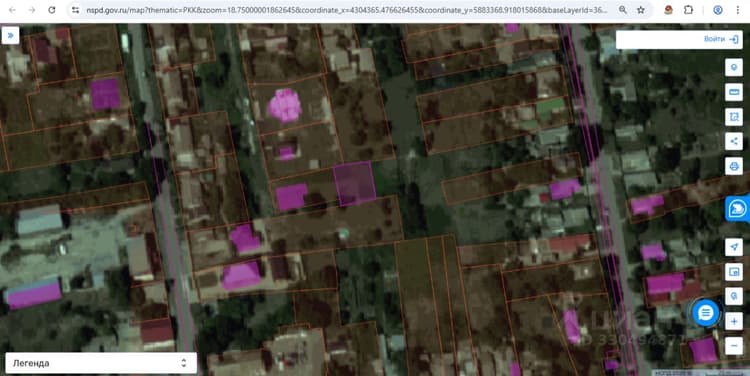
Task: Open the Extensions puzzle icon
Action: point(688,10)
